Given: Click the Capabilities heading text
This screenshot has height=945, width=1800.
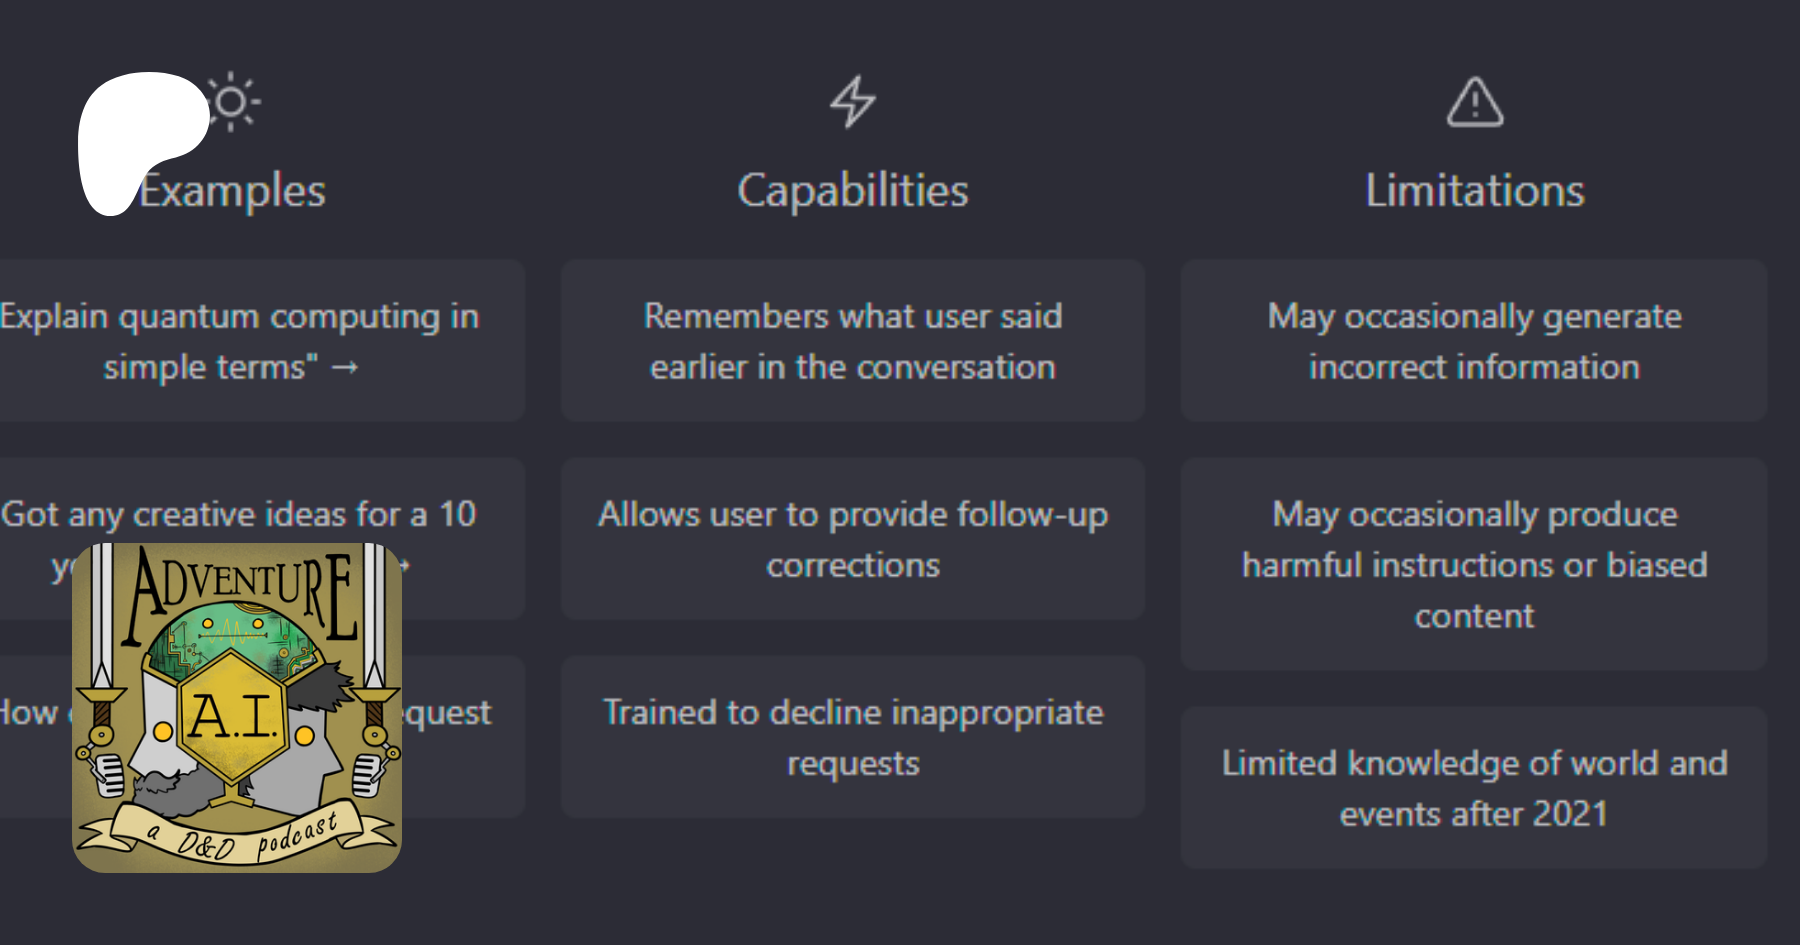Looking at the screenshot, I should pos(853,191).
